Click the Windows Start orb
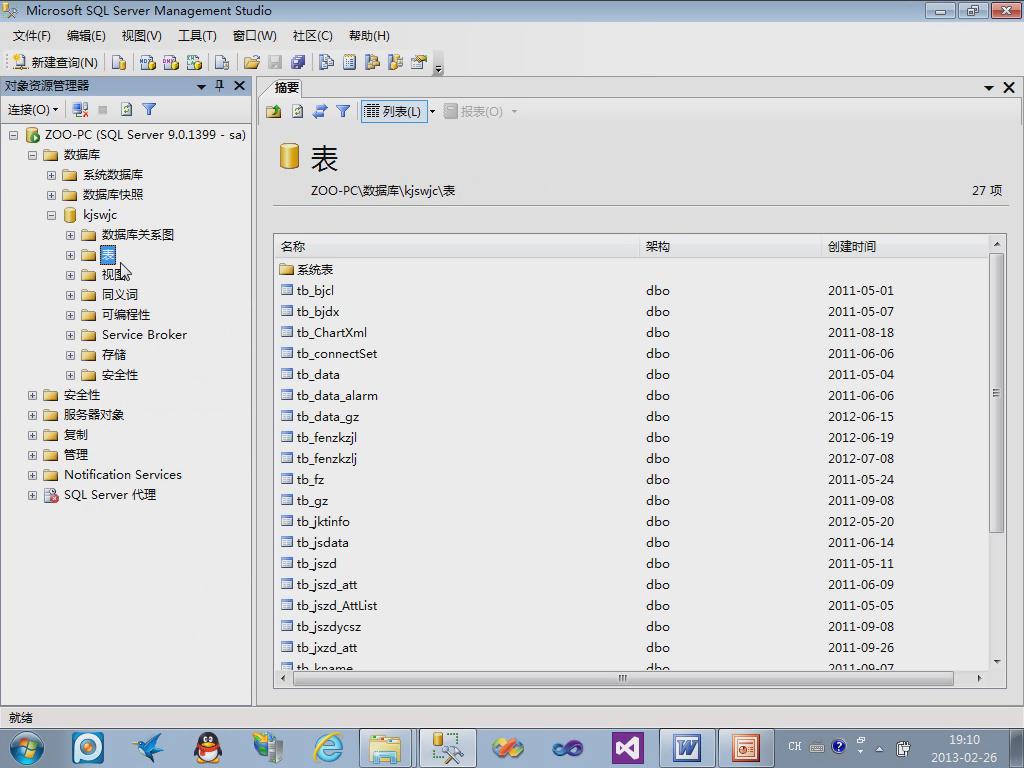The width and height of the screenshot is (1024, 768). pos(27,748)
